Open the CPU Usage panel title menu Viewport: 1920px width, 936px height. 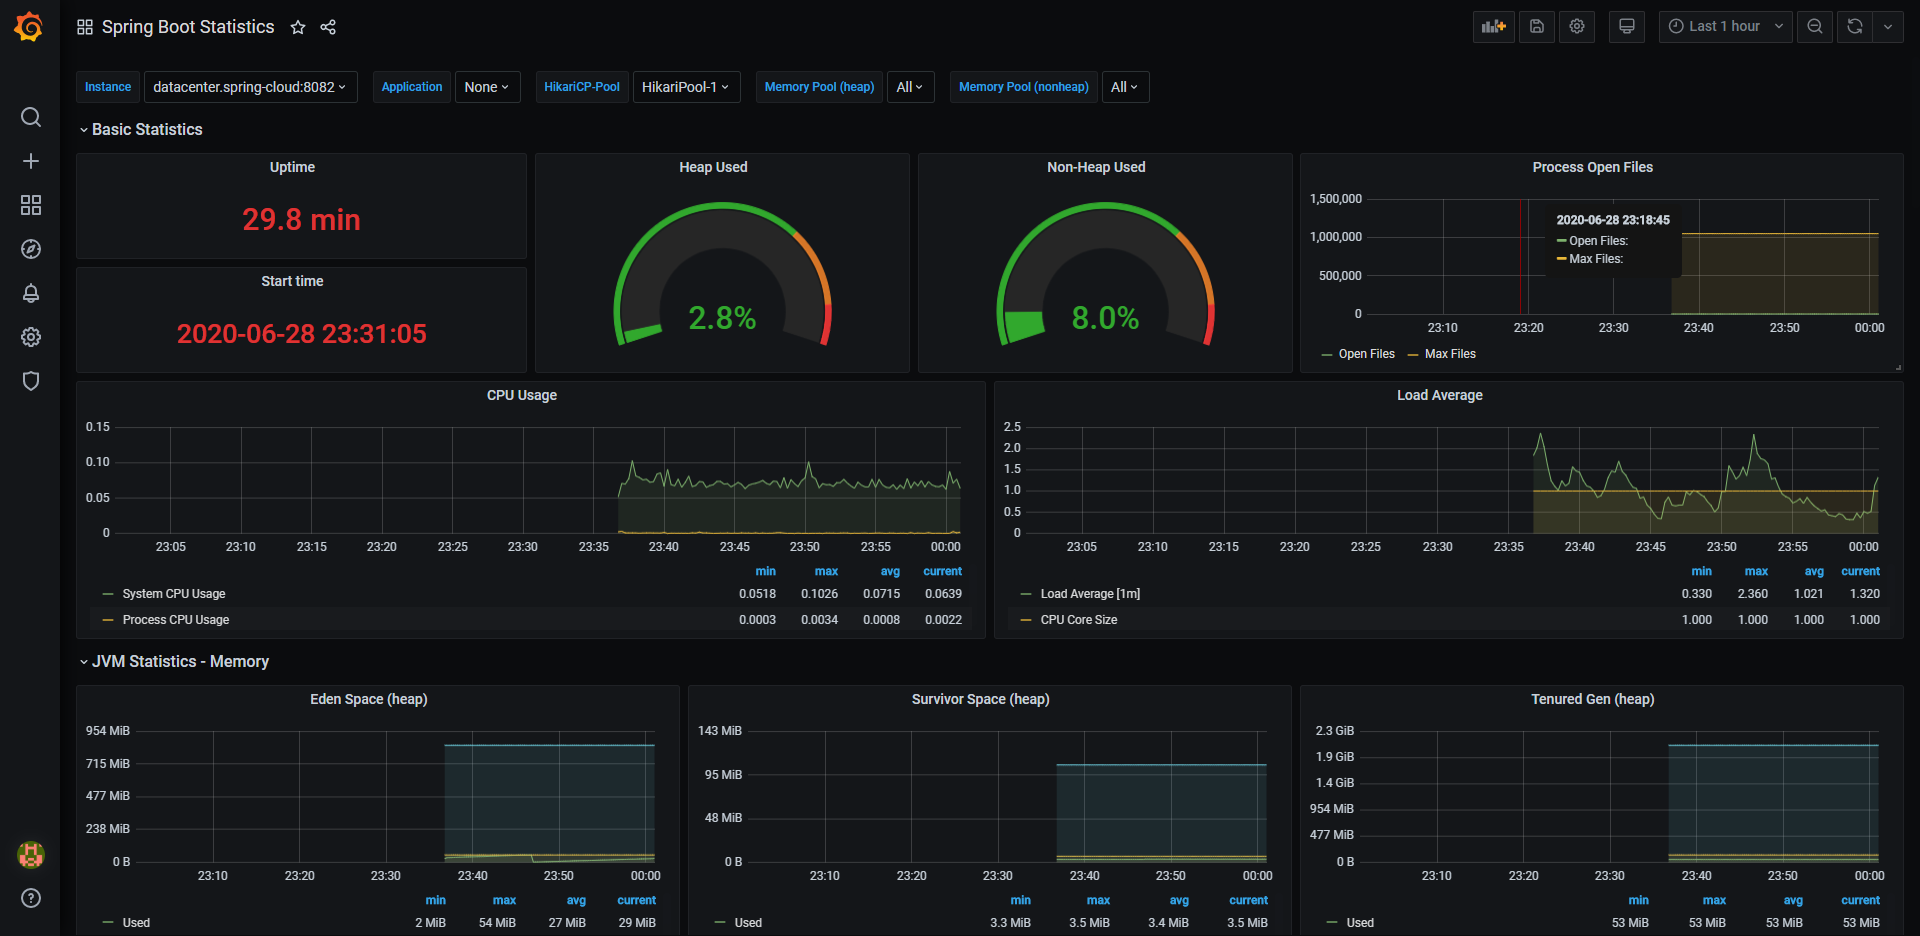[x=521, y=396]
